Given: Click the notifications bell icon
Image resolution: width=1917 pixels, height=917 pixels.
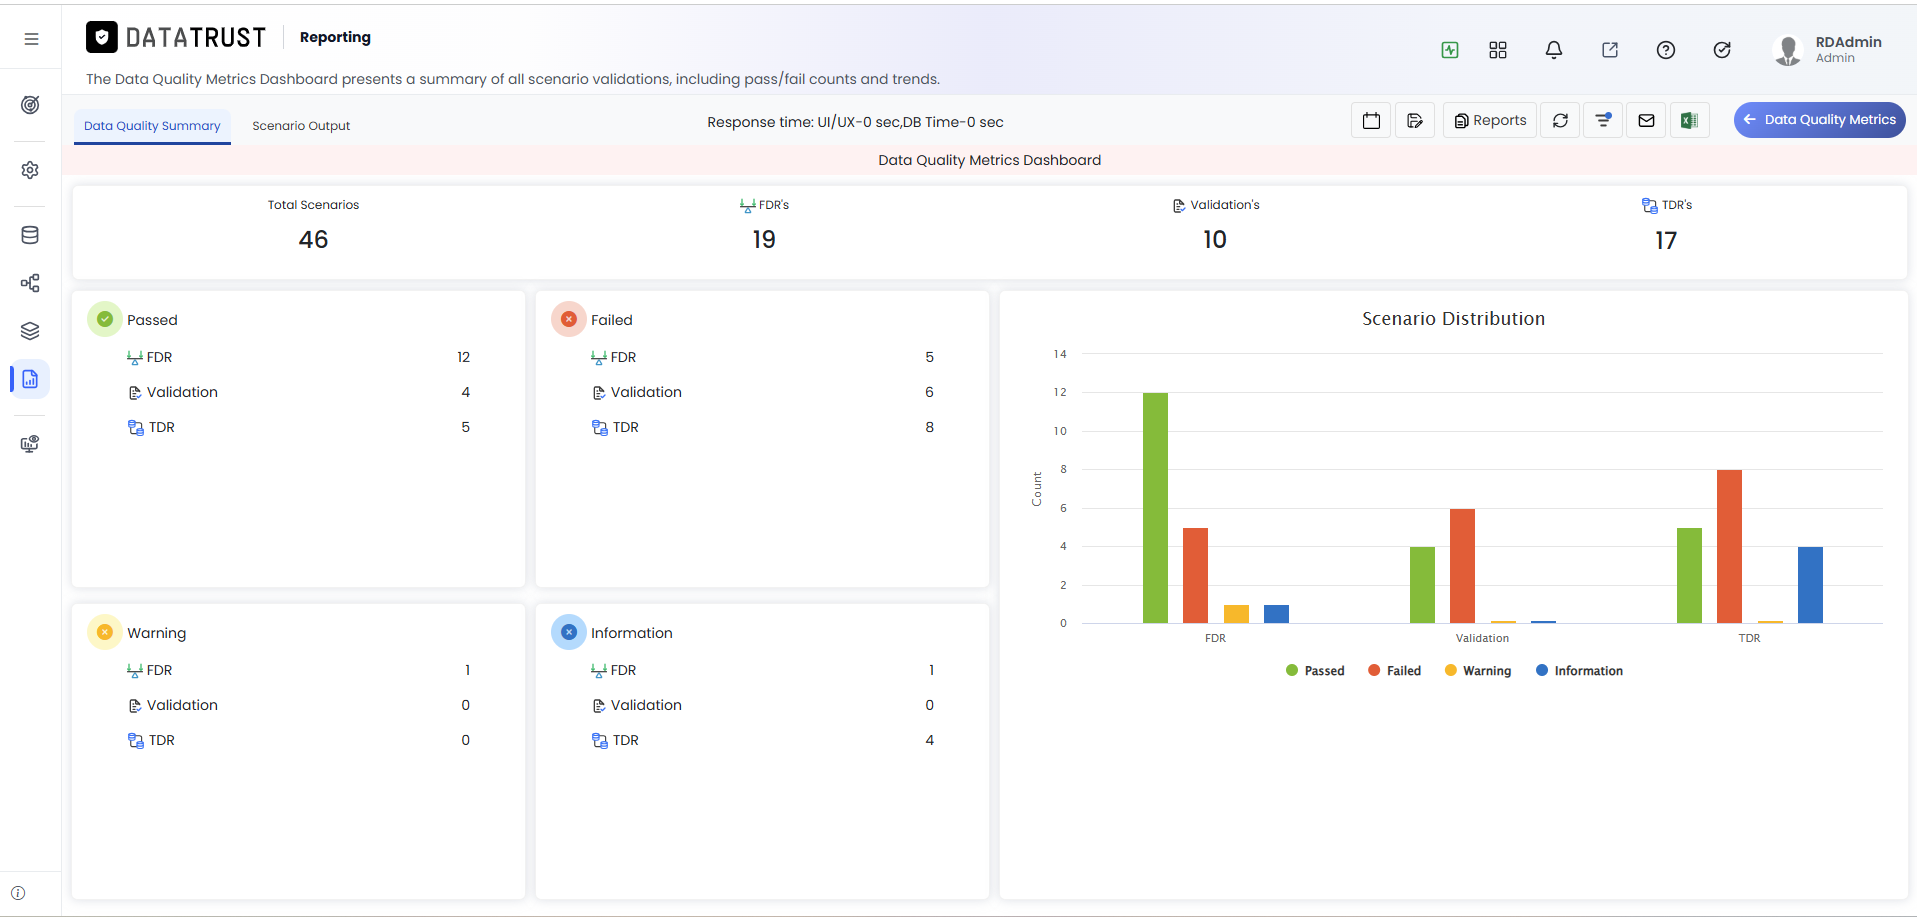Looking at the screenshot, I should coord(1553,50).
